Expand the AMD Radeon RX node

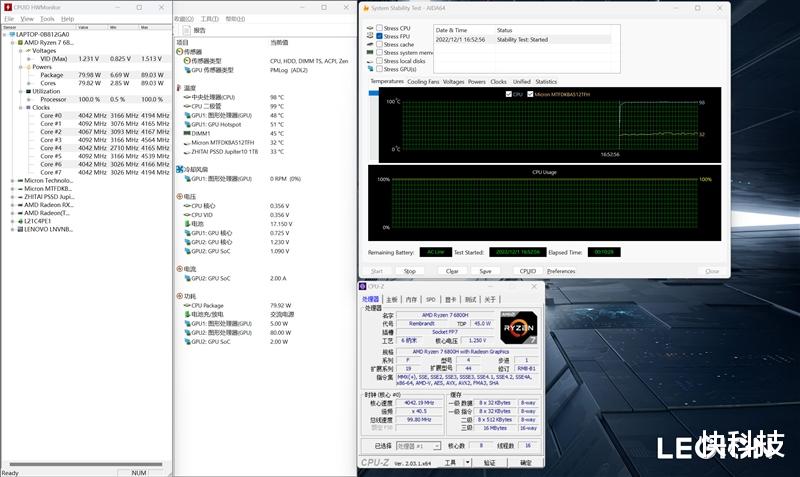coord(11,204)
